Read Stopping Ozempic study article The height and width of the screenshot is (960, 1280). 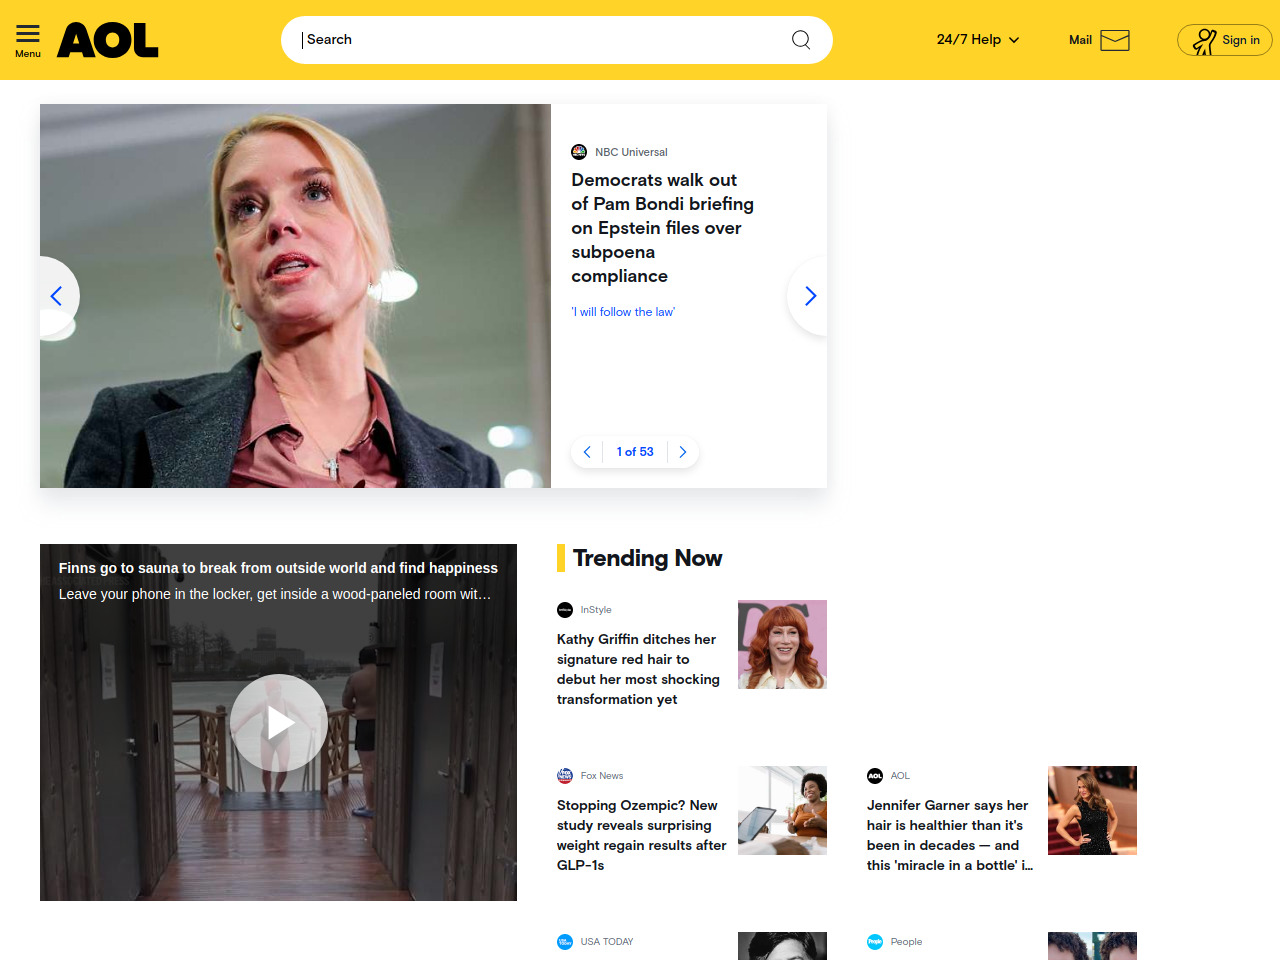[x=641, y=835]
